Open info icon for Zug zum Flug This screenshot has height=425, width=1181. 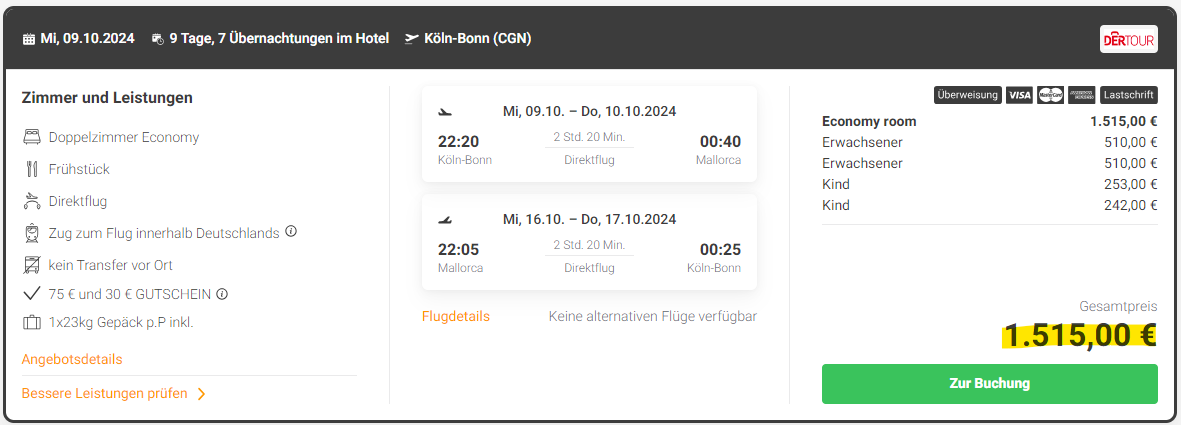click(x=291, y=232)
